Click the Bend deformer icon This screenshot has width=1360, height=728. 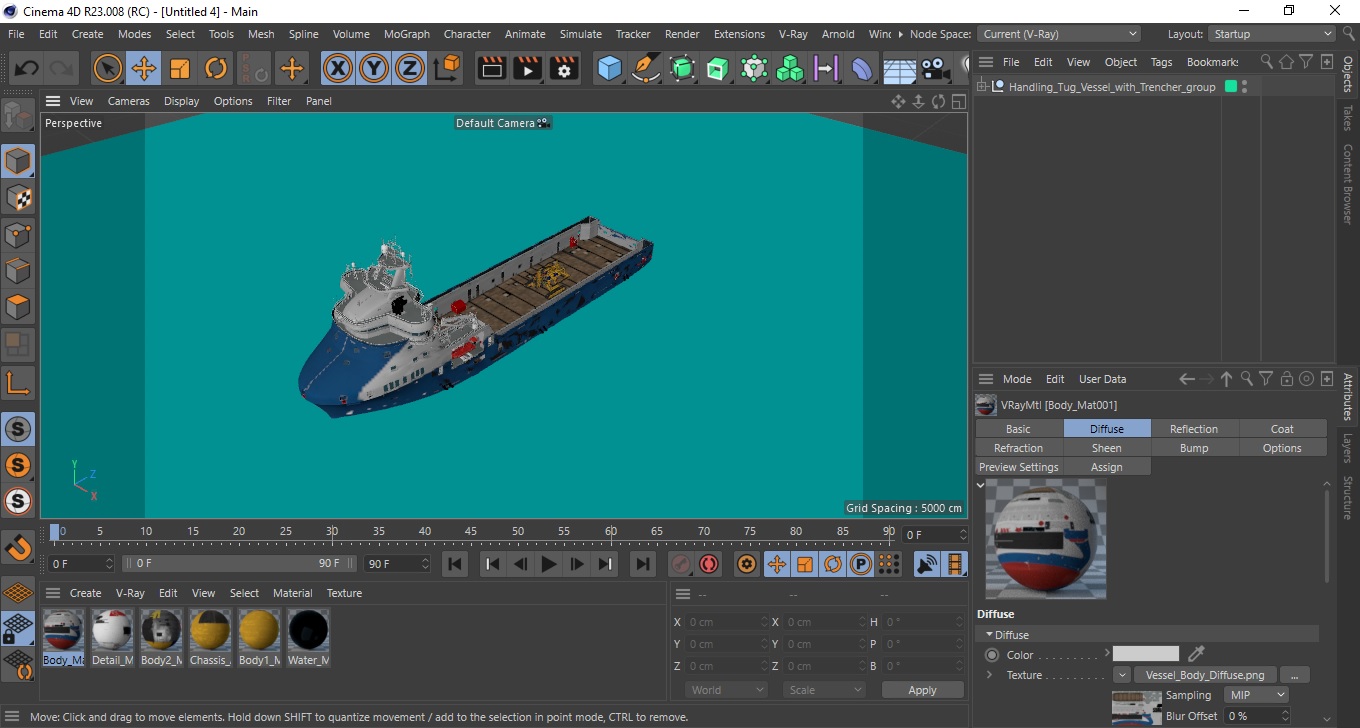click(x=862, y=69)
